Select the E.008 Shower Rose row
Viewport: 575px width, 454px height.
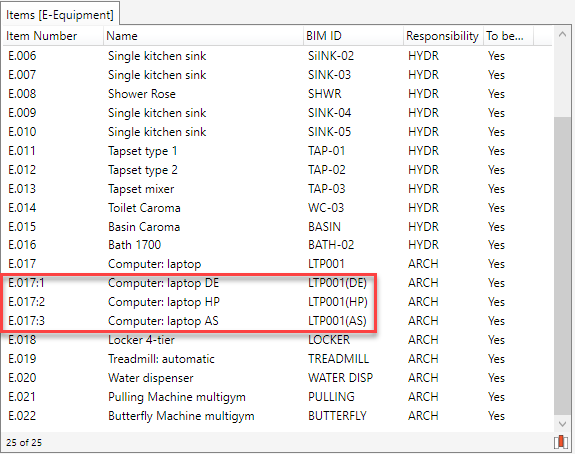pos(277,94)
